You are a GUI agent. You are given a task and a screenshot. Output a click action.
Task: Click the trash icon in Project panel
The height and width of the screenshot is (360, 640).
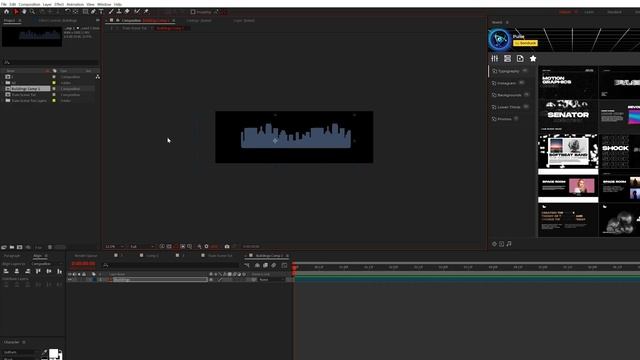point(50,247)
